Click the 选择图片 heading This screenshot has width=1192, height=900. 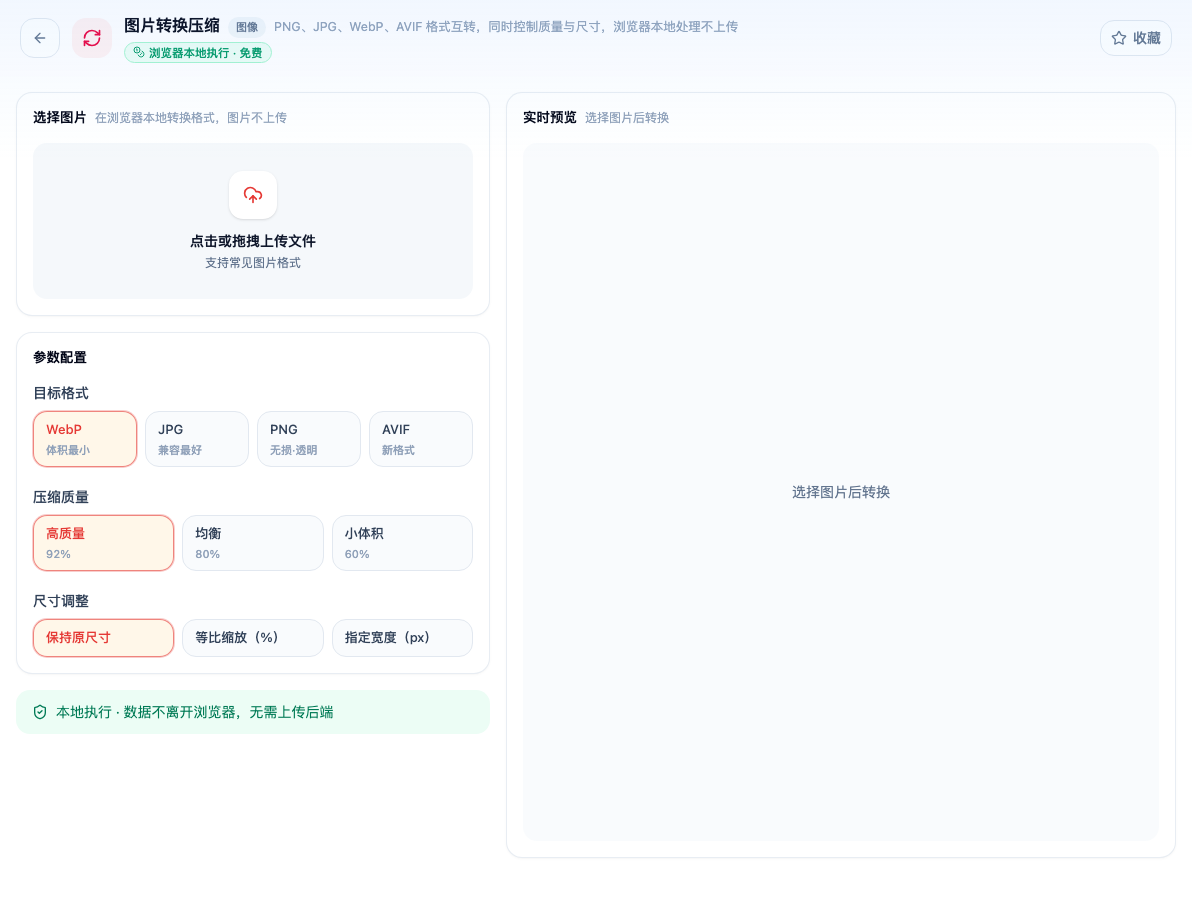click(59, 117)
